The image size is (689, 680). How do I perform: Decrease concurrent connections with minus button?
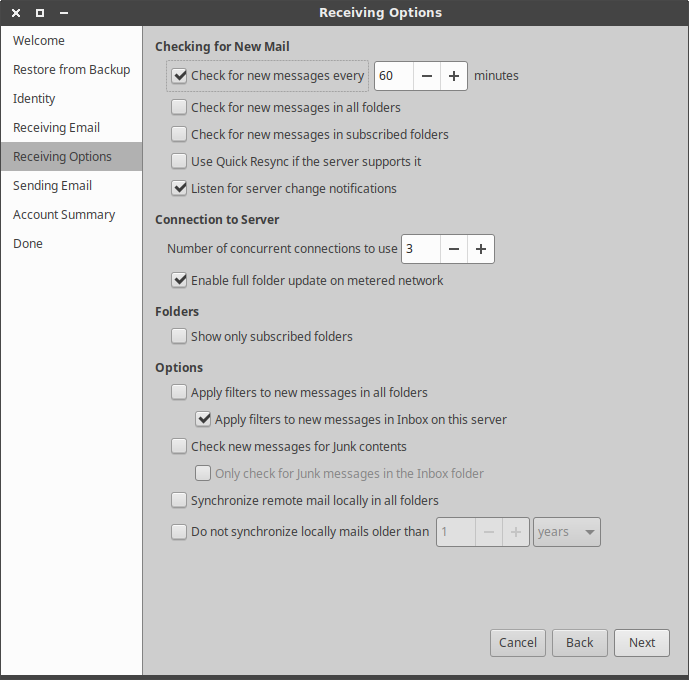pyautogui.click(x=454, y=249)
